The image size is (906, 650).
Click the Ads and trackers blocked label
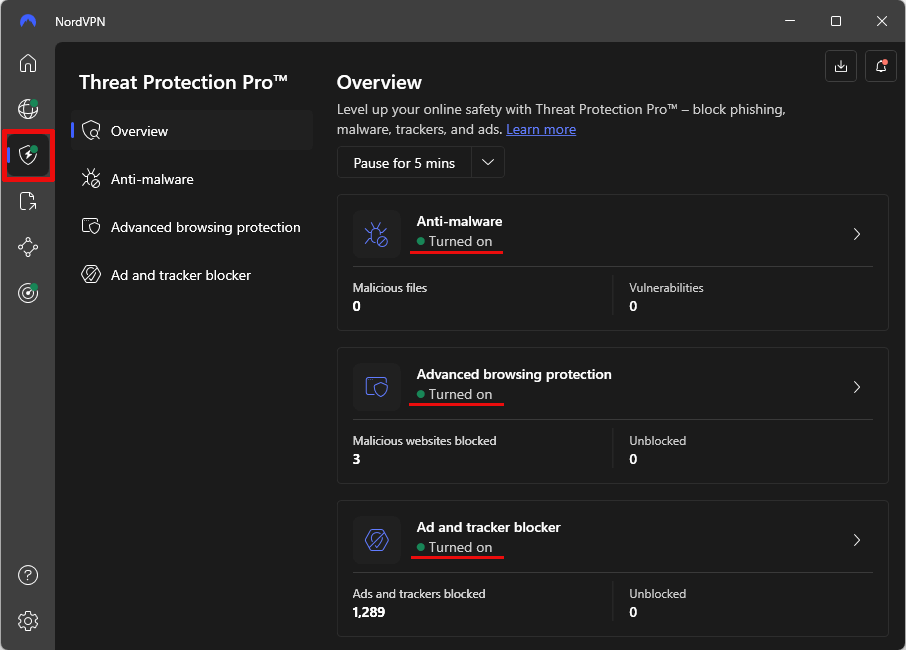point(419,594)
